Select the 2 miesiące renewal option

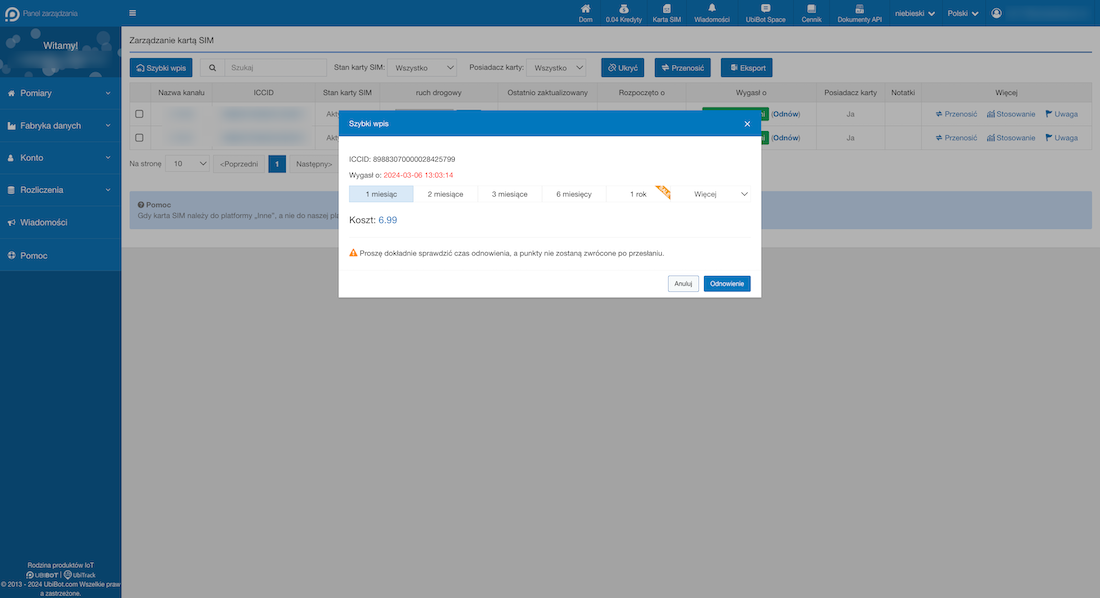tap(445, 194)
